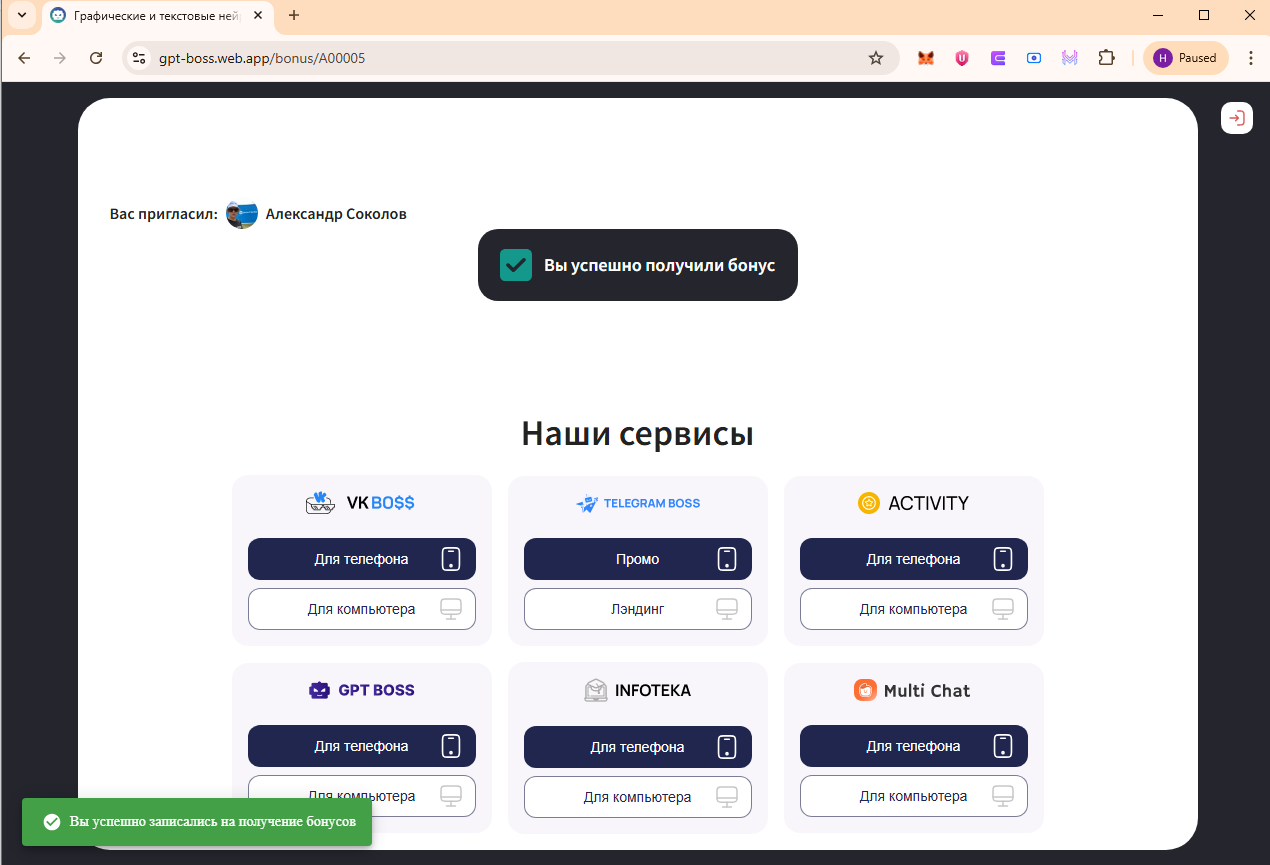The image size is (1270, 865).
Task: Click the Вас пригласил label
Action: click(x=164, y=214)
